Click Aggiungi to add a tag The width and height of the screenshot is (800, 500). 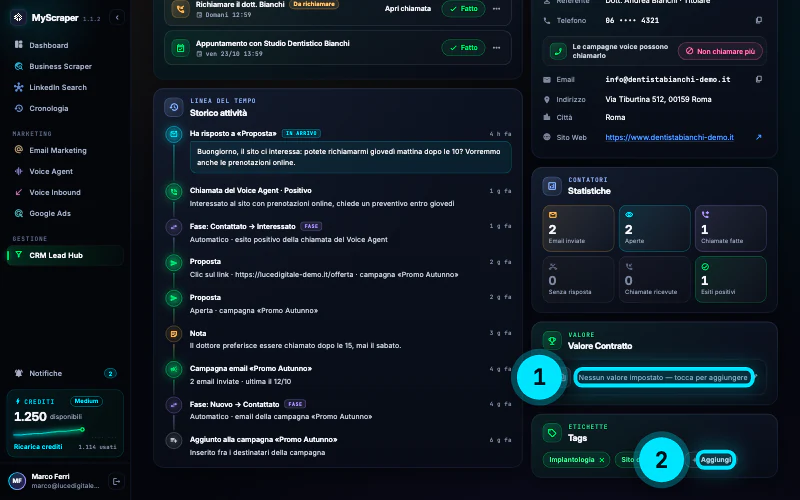715,460
